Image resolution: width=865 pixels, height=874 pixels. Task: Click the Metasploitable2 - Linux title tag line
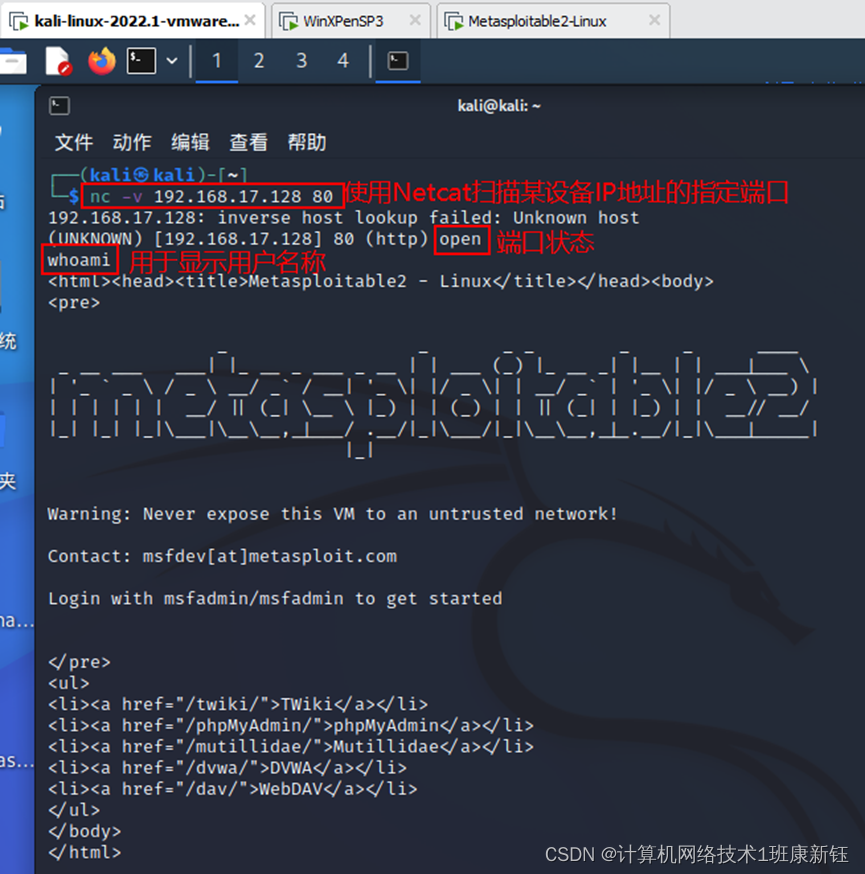(381, 281)
